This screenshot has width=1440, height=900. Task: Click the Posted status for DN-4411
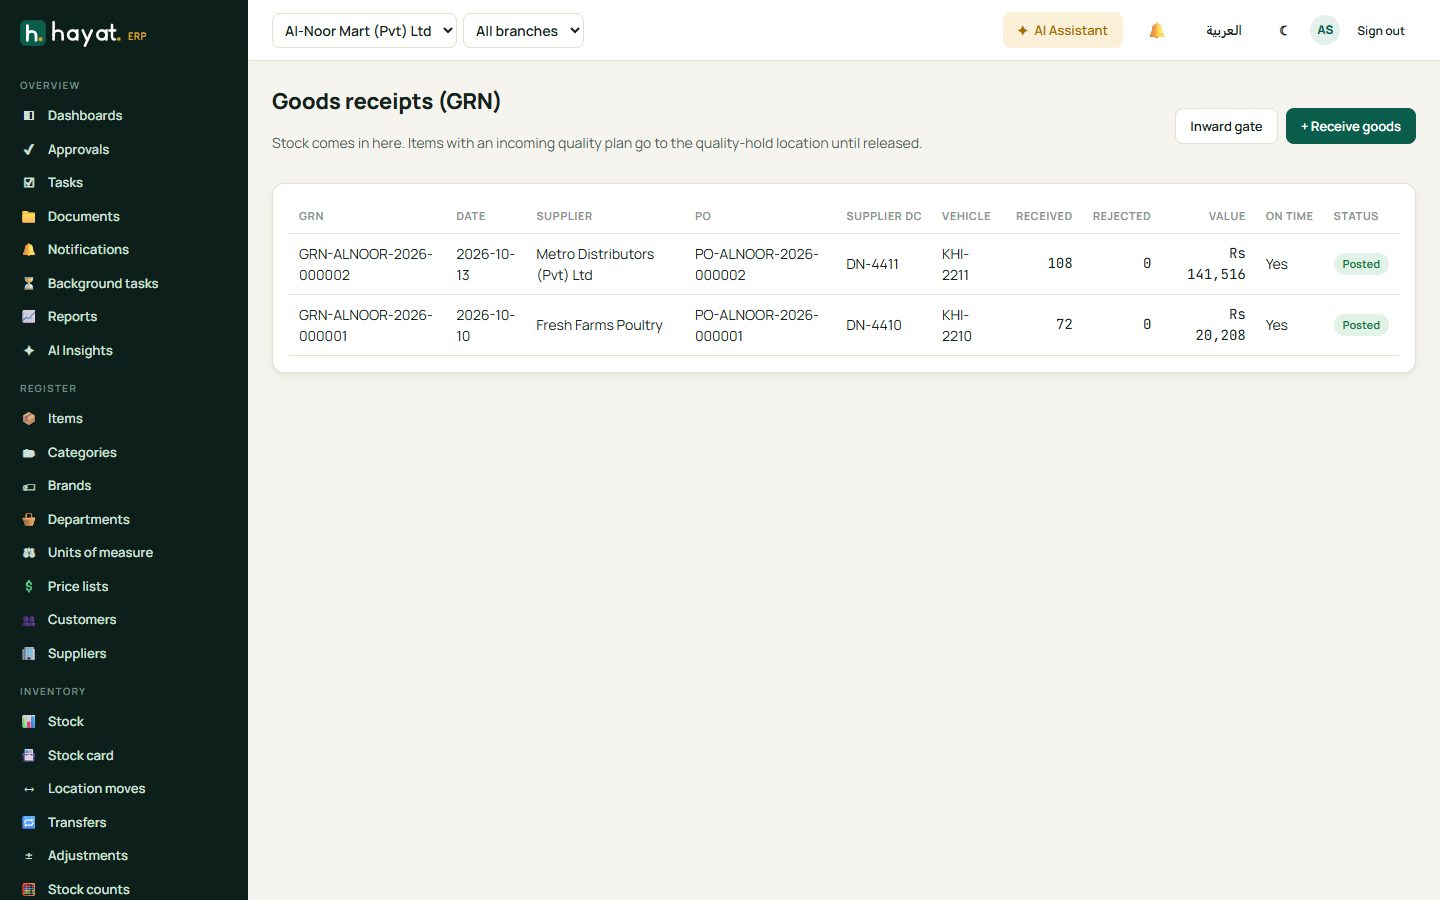[x=1361, y=265]
